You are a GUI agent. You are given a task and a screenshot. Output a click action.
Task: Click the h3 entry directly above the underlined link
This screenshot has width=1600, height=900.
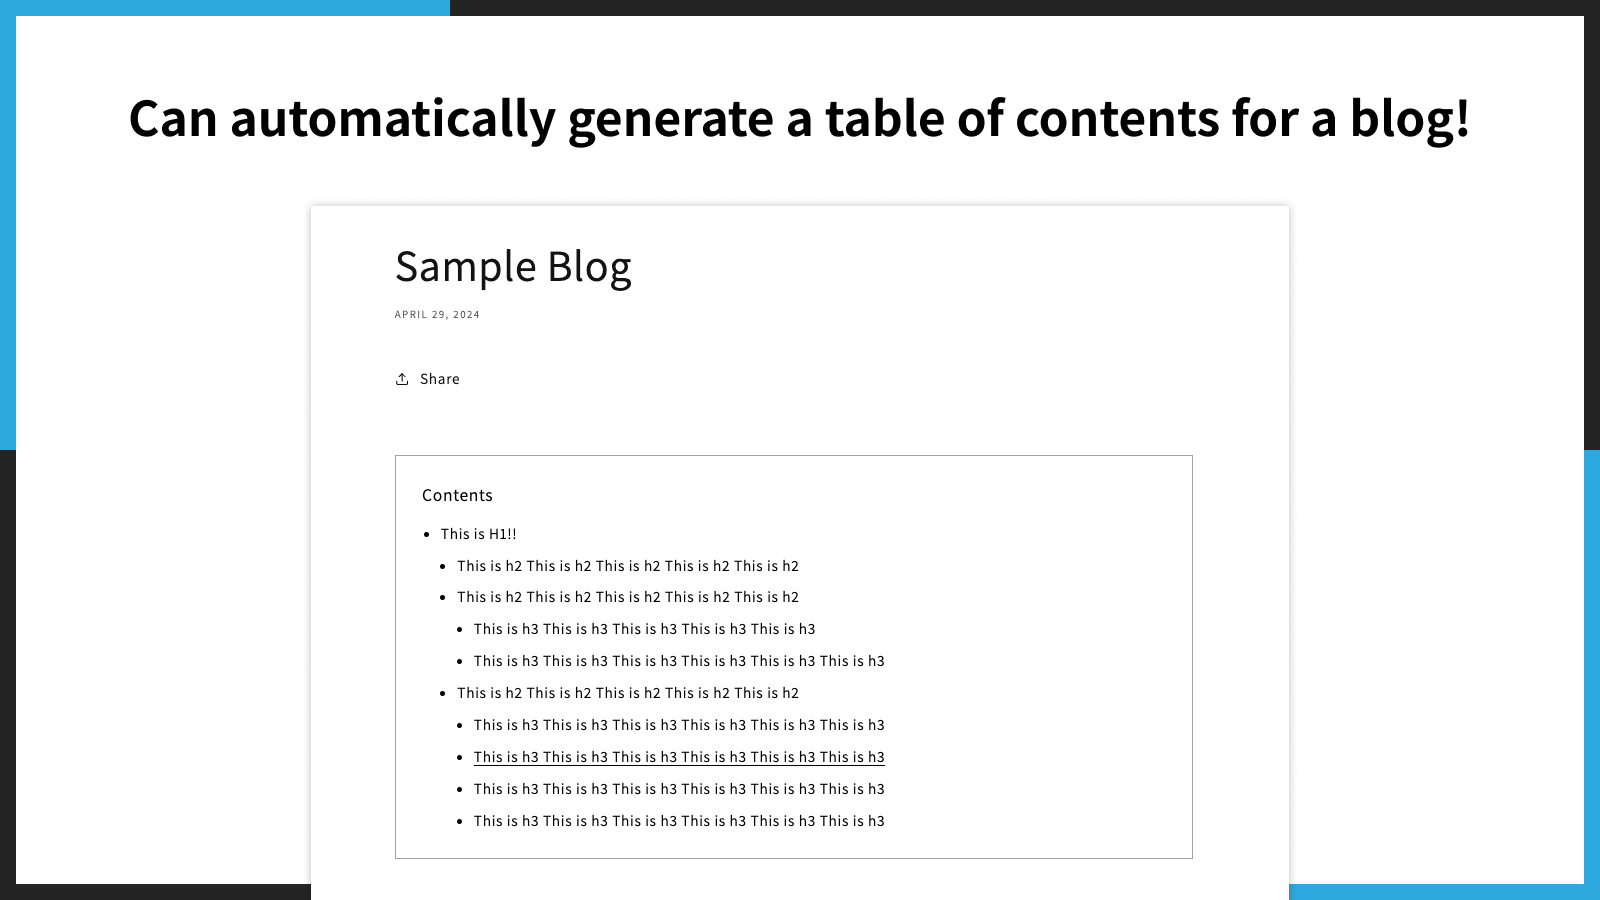[679, 724]
